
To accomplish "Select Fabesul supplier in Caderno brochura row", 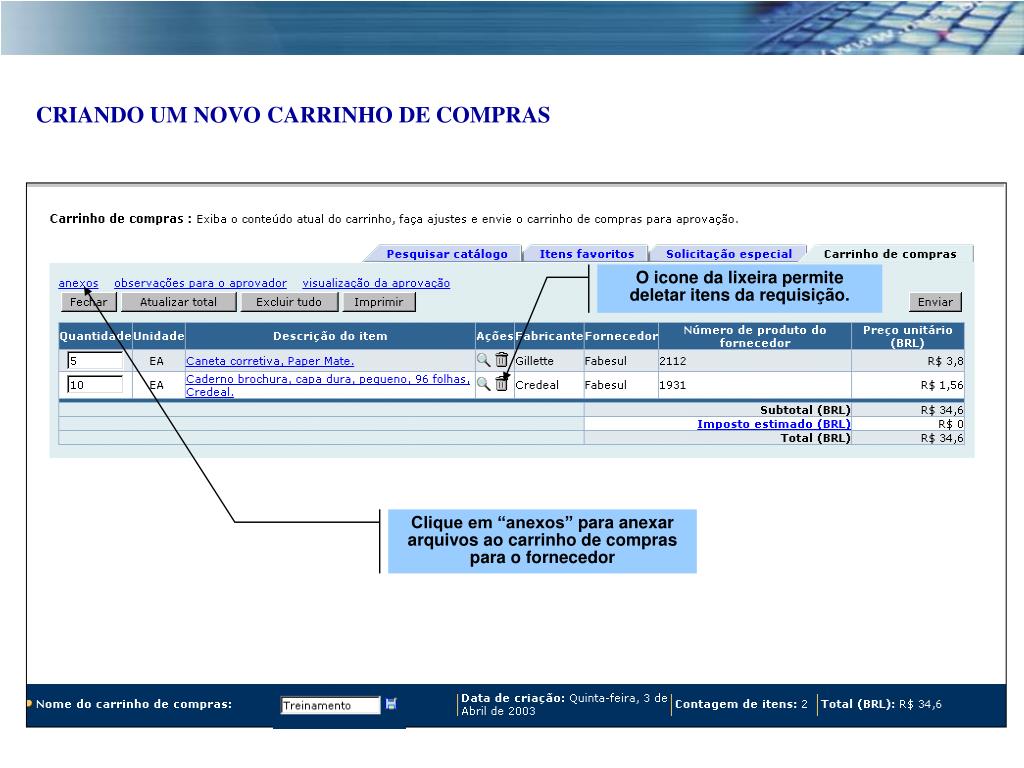I will (x=605, y=385).
